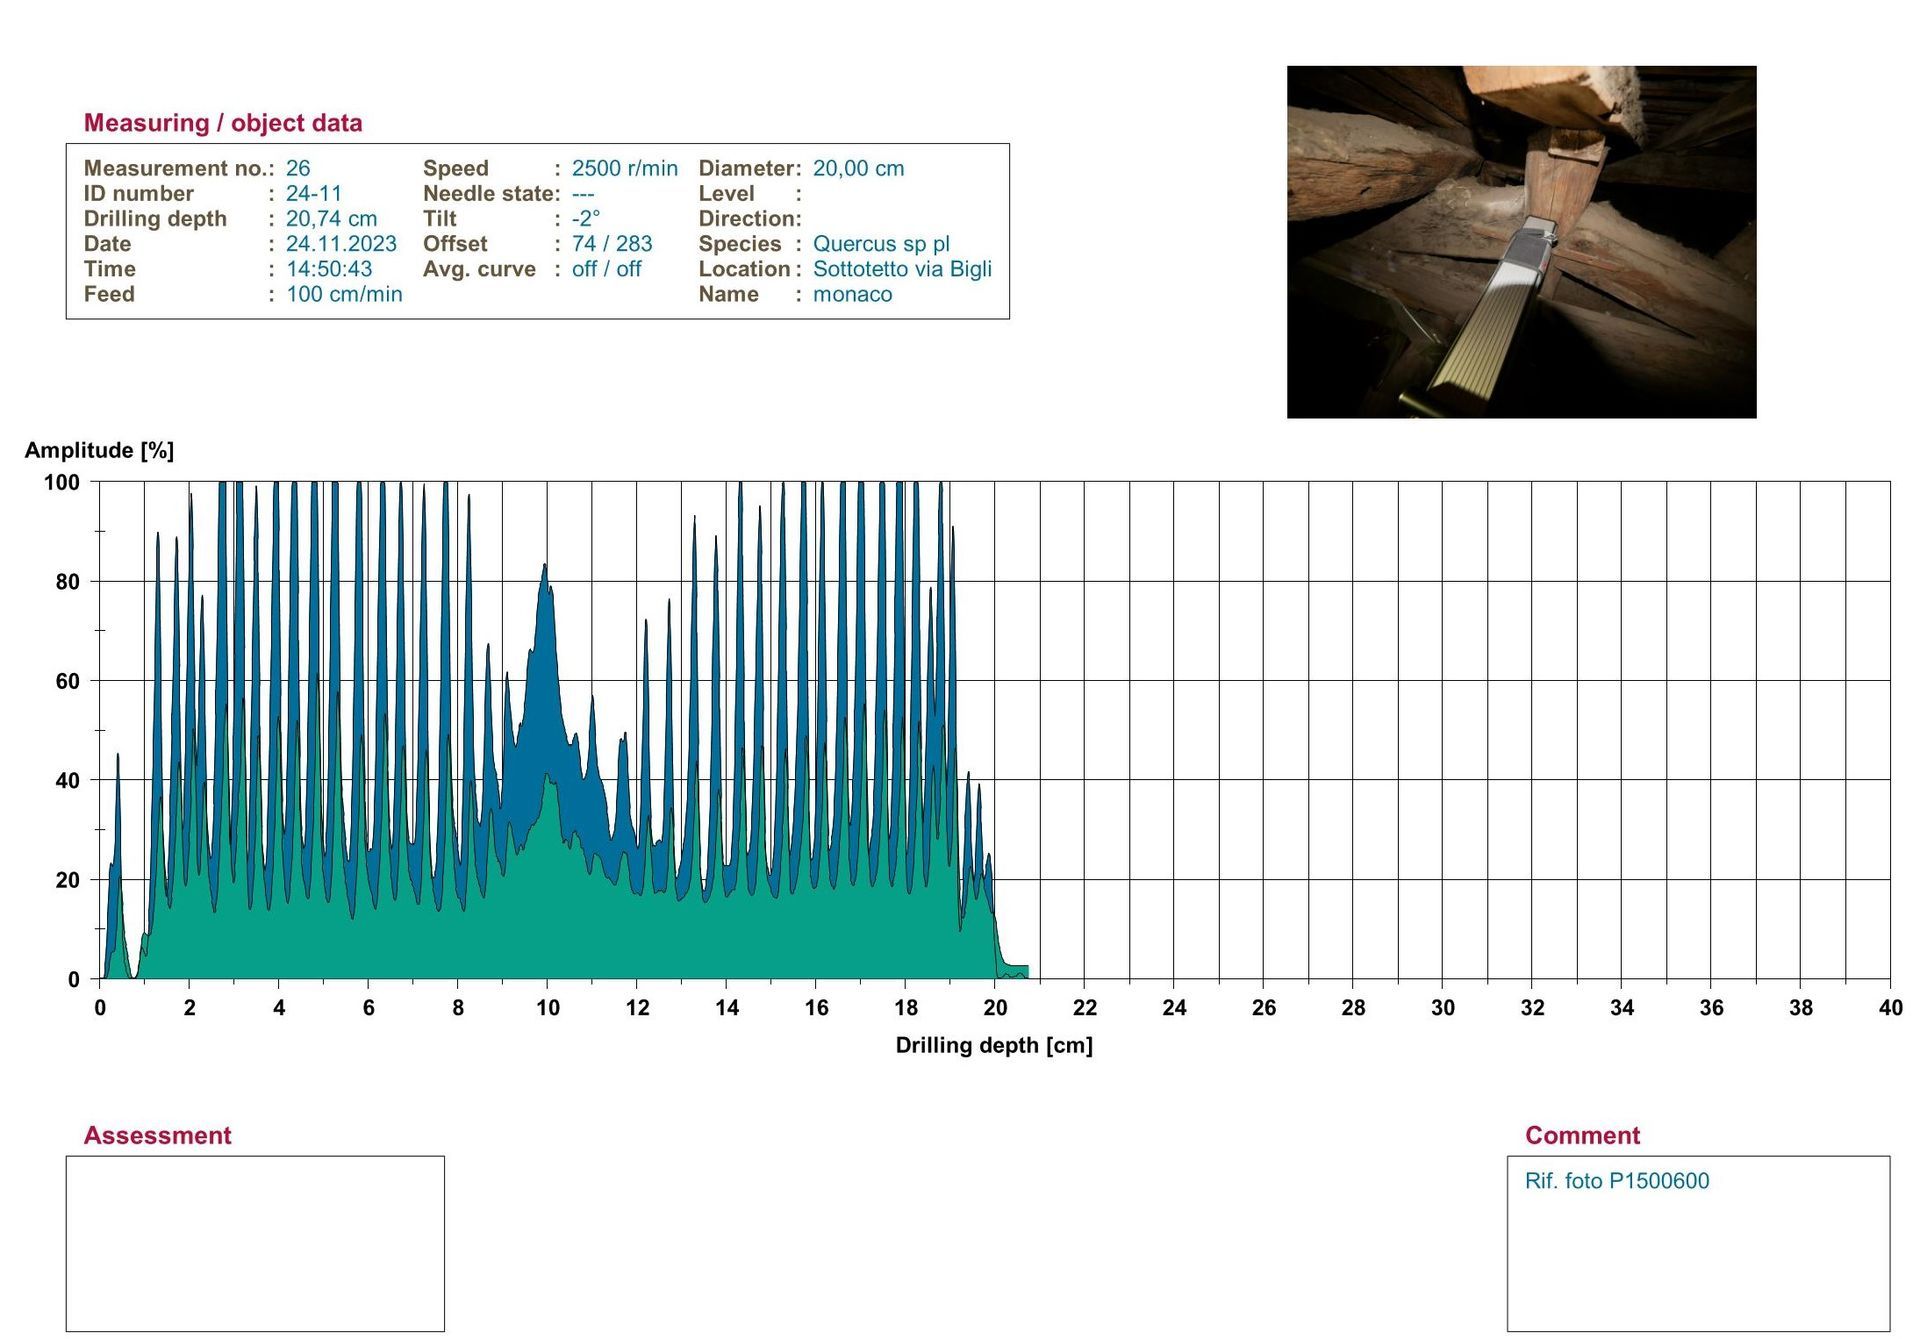This screenshot has width=1920, height=1339.
Task: Click the "Date" field label
Action: [x=107, y=243]
